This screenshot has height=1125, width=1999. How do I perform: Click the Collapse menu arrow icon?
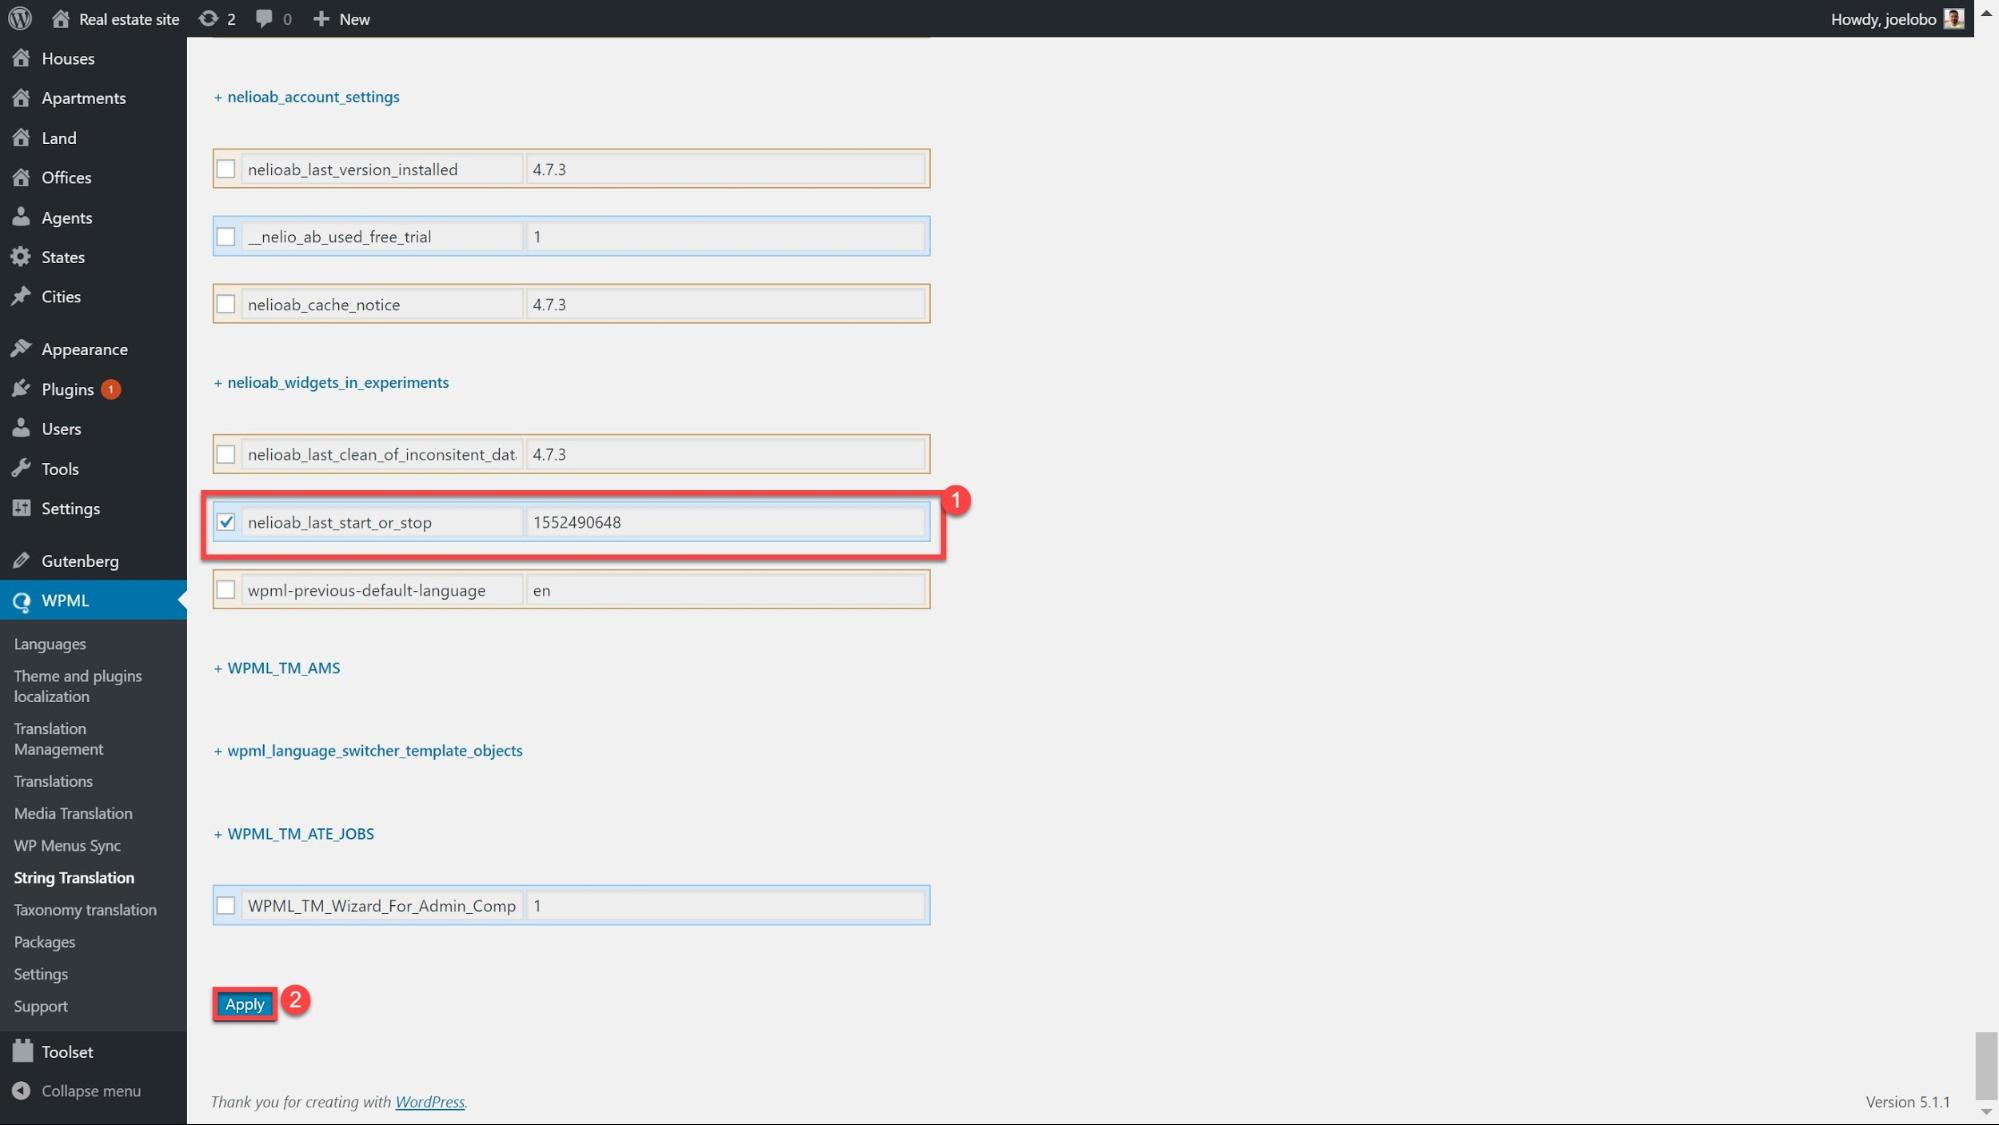pyautogui.click(x=21, y=1091)
